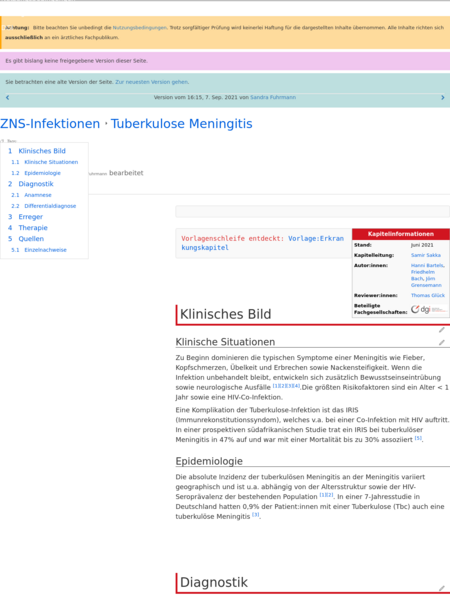This screenshot has height=600, width=450.
Task: Click 'Es gibt bislang keine freigegebene Version' notice
Action: point(76,61)
